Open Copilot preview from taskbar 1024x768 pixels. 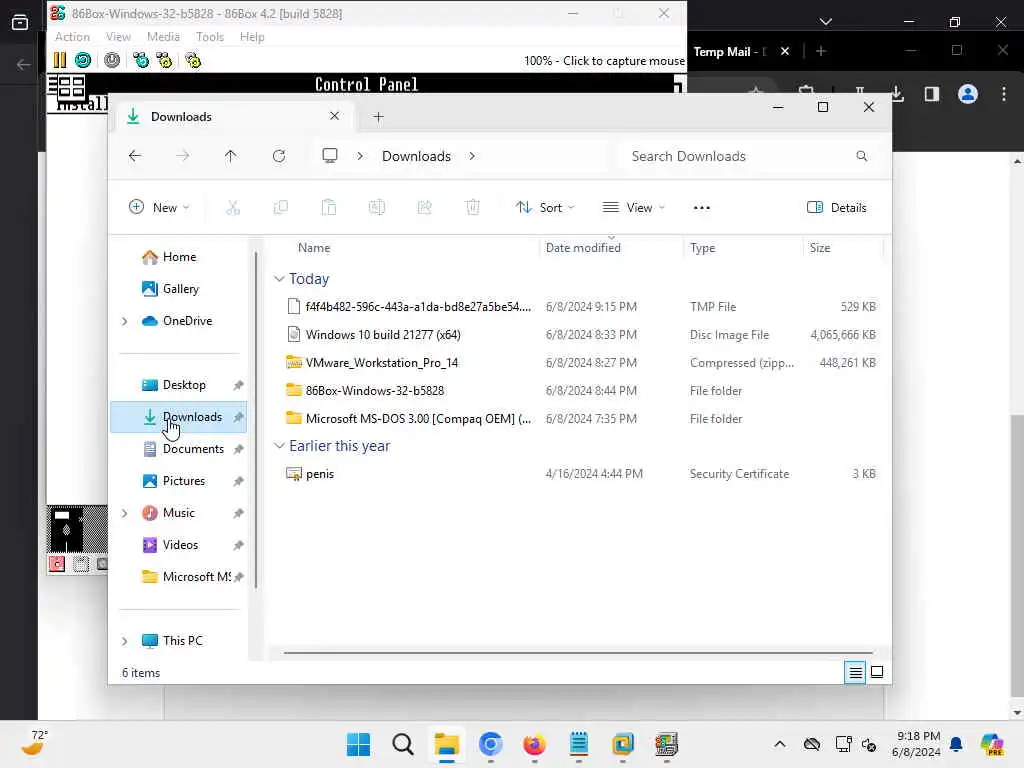pyautogui.click(x=992, y=744)
